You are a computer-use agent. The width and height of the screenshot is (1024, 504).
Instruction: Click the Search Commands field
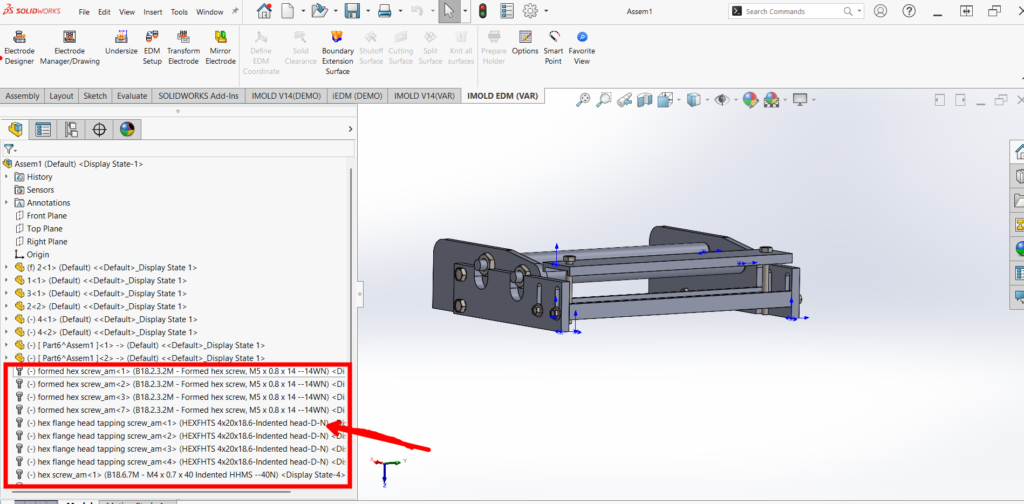(795, 11)
